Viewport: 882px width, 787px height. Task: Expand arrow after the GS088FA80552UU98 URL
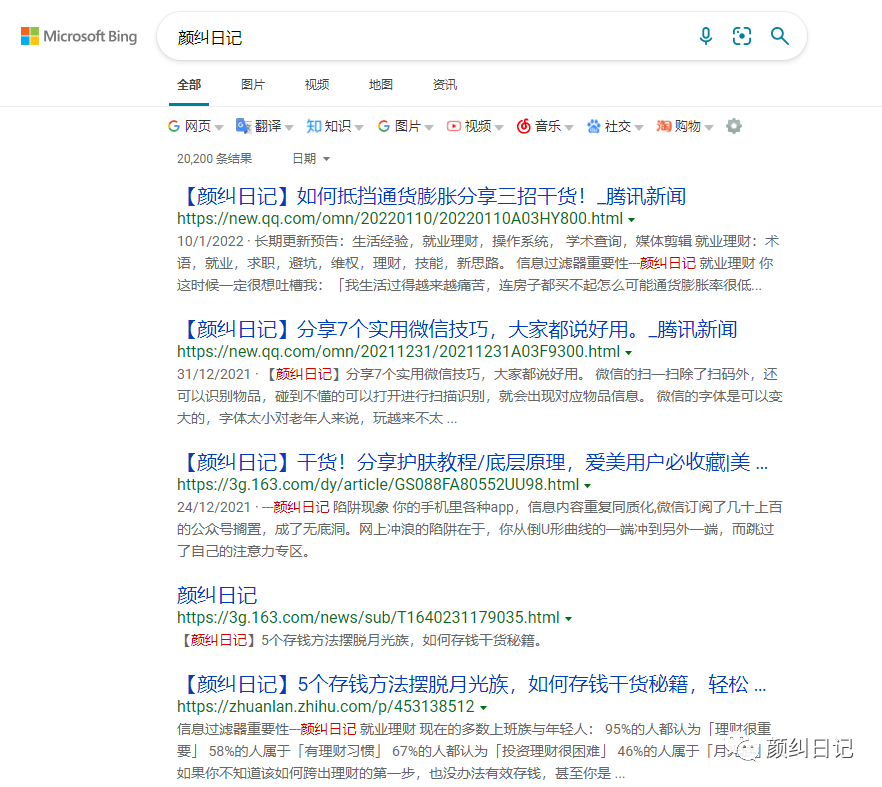(588, 486)
